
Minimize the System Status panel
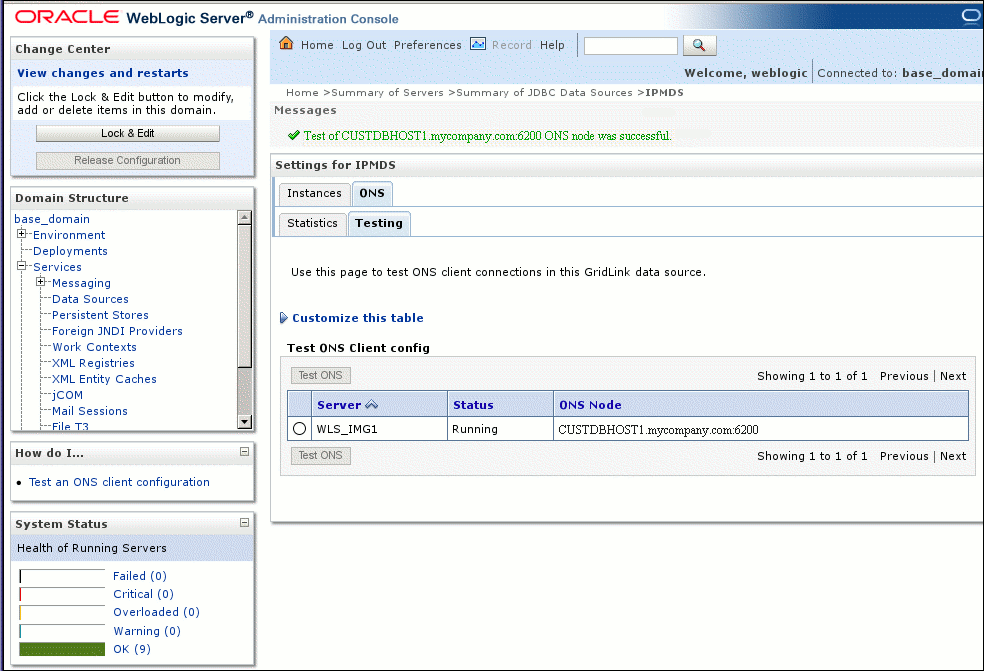245,523
